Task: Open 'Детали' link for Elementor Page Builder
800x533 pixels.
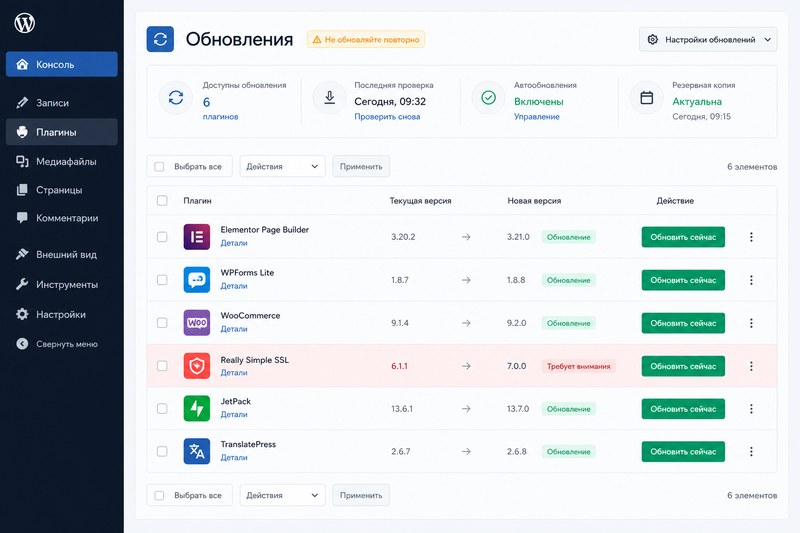Action: (x=234, y=243)
